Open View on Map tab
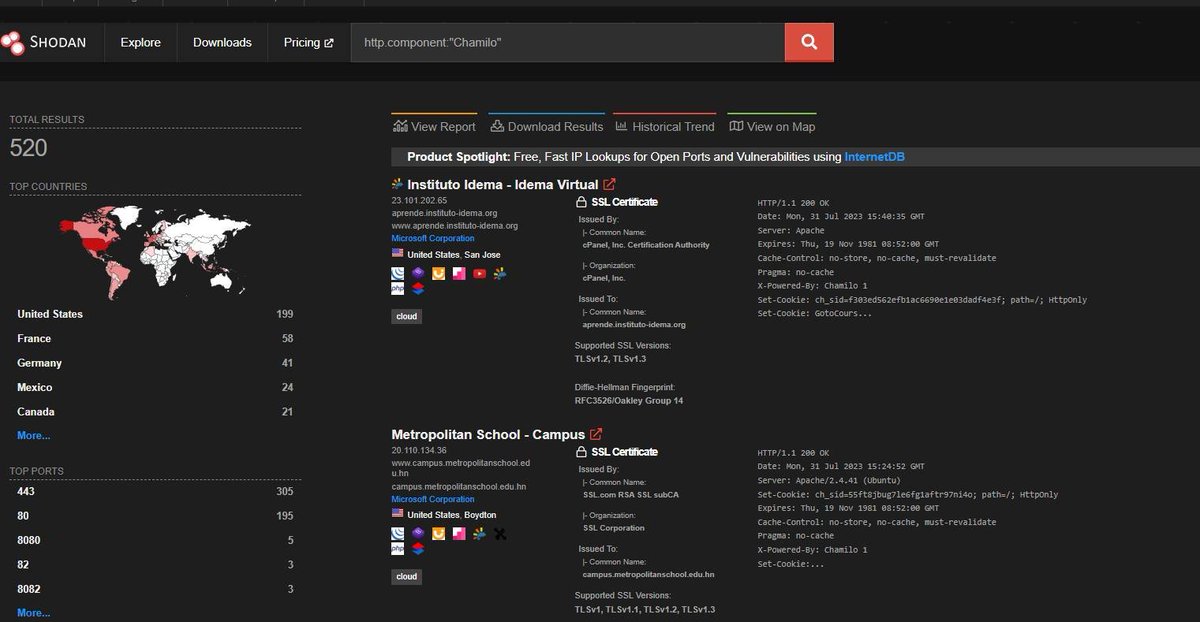This screenshot has height=622, width=1200. tap(772, 126)
